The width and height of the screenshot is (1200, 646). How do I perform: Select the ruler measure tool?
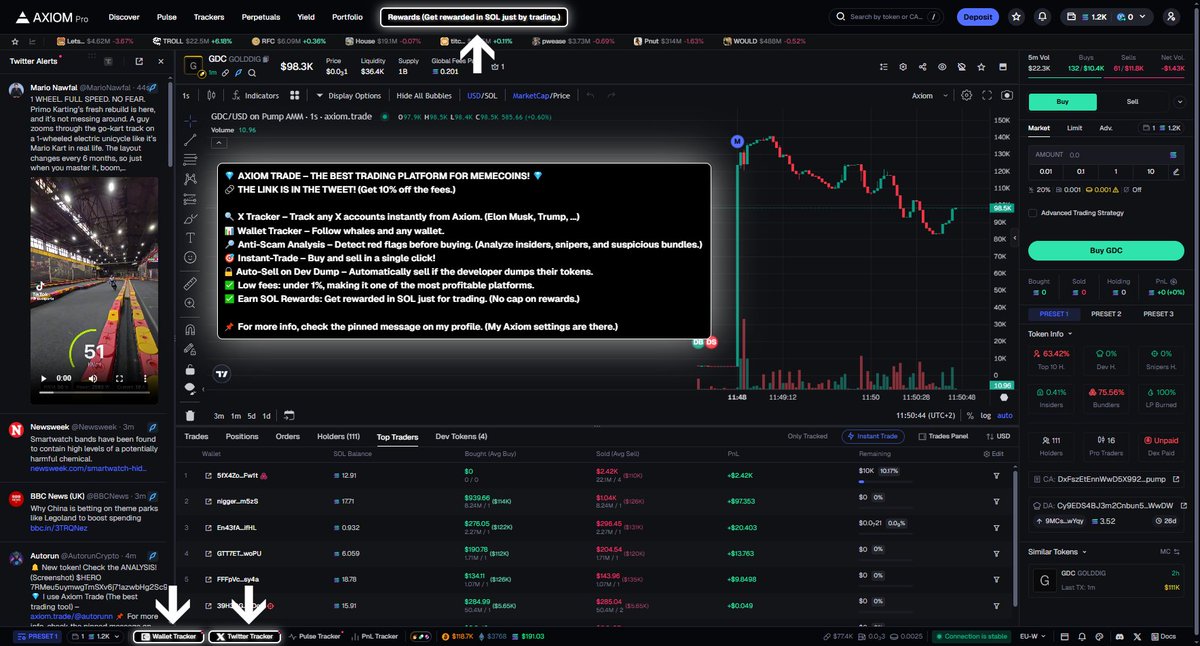coord(190,284)
